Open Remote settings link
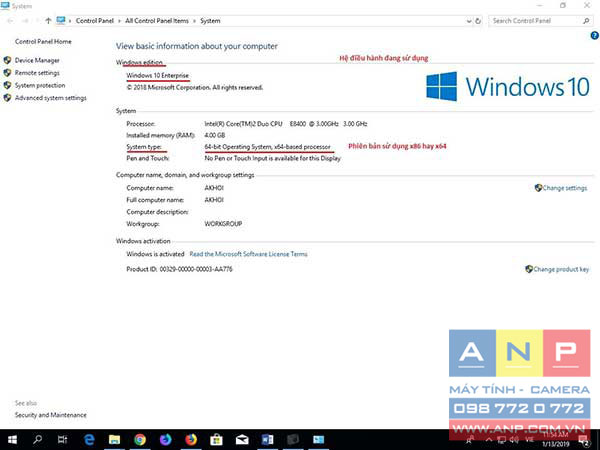 [37, 73]
